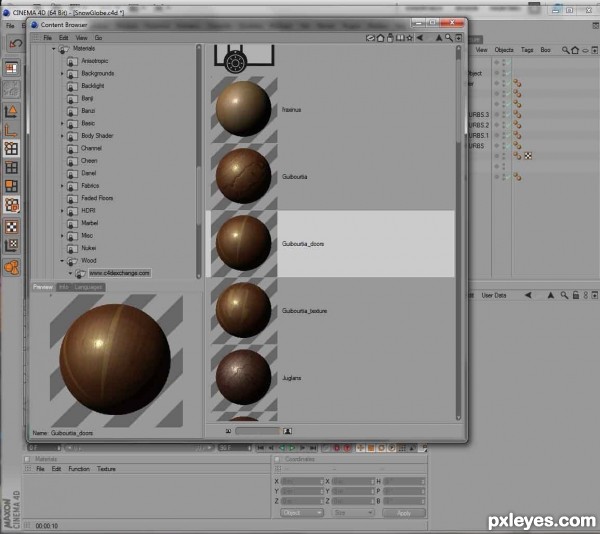600x534 pixels.
Task: Collapse the Materials folder tree node
Action: [54, 49]
